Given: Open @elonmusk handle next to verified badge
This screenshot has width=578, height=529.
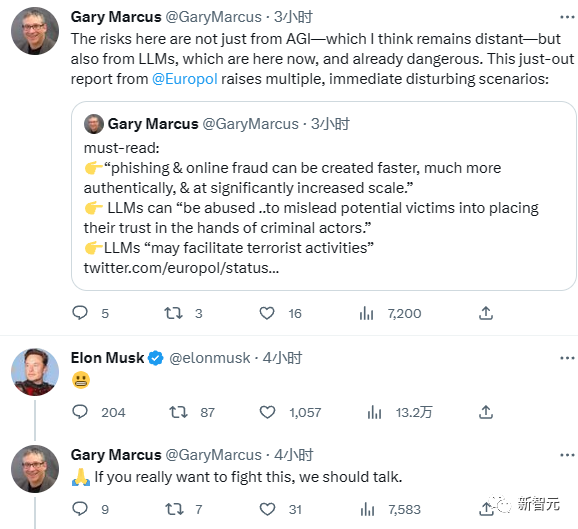Looking at the screenshot, I should click(209, 358).
